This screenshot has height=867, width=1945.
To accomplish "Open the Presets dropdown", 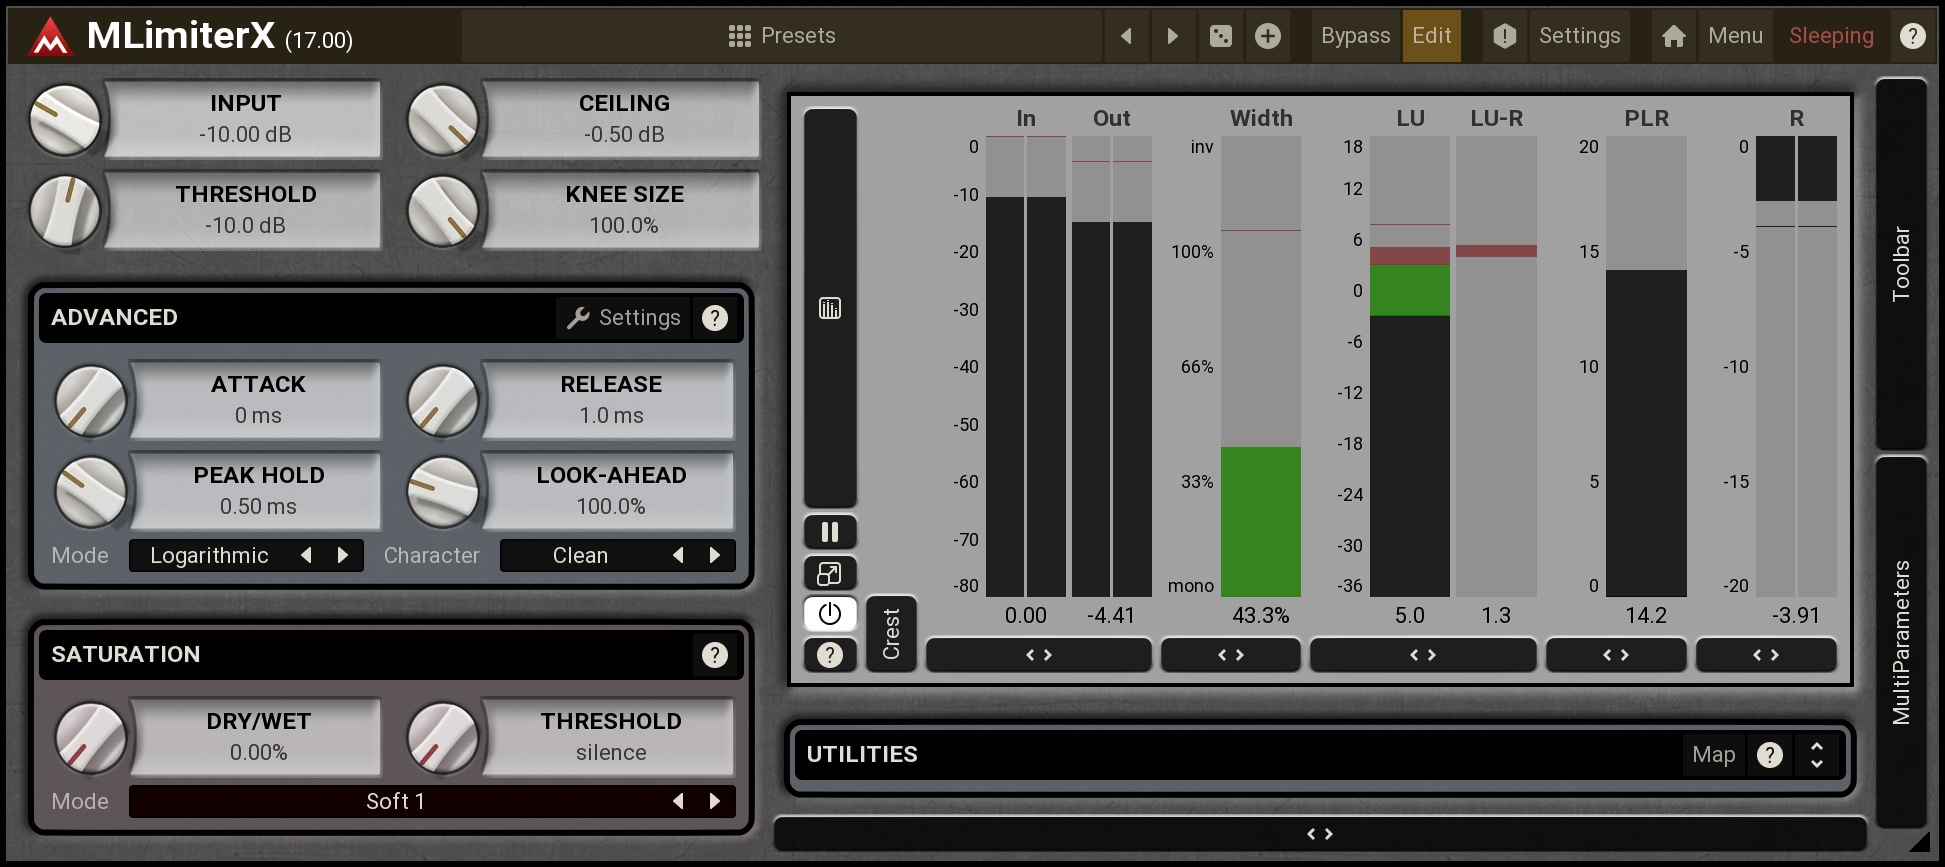I will tap(782, 36).
